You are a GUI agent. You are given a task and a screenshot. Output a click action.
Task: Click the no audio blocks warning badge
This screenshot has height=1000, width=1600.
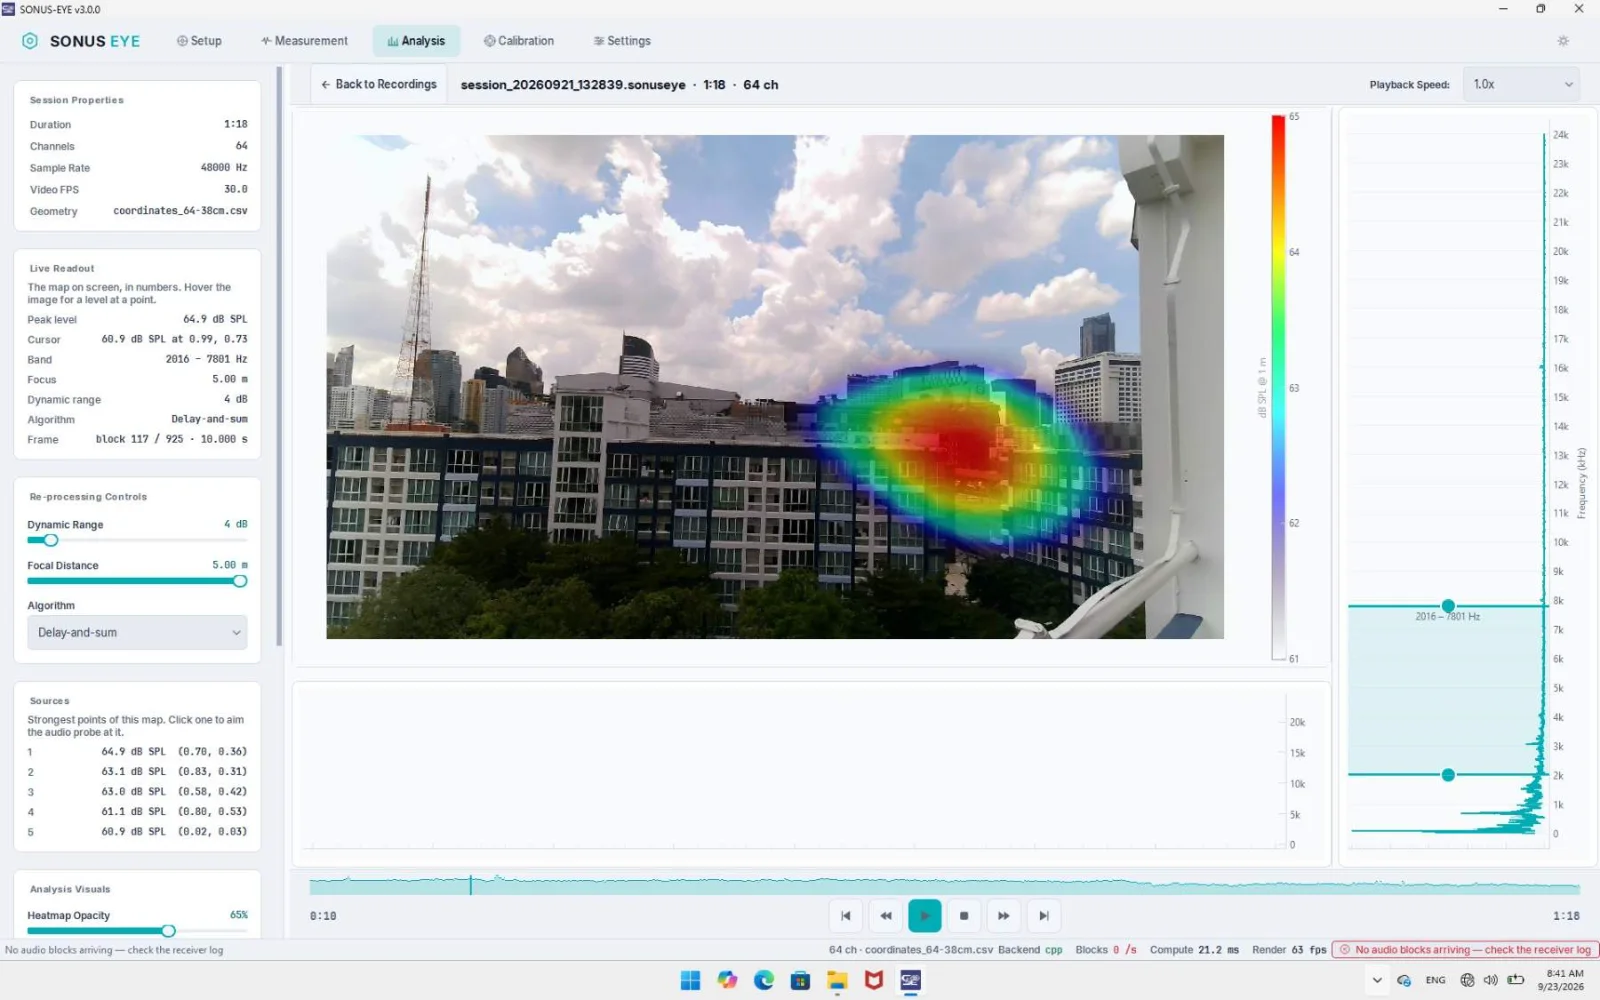(x=1467, y=950)
